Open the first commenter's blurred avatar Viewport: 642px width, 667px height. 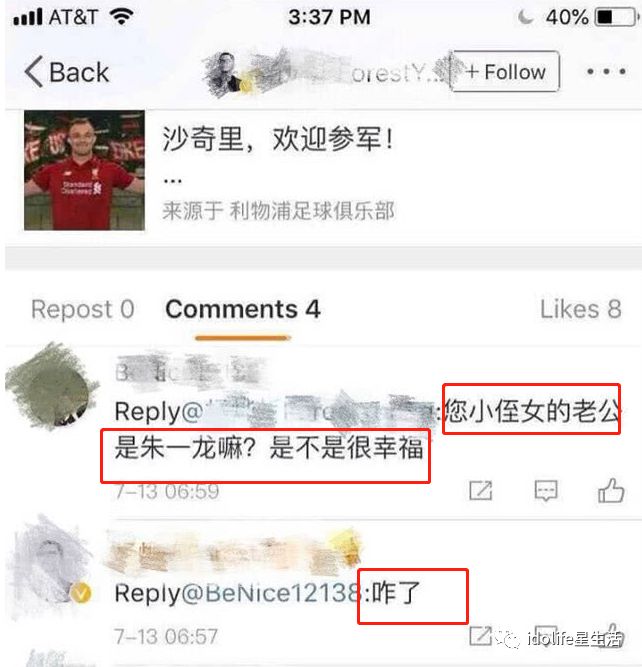coord(51,385)
